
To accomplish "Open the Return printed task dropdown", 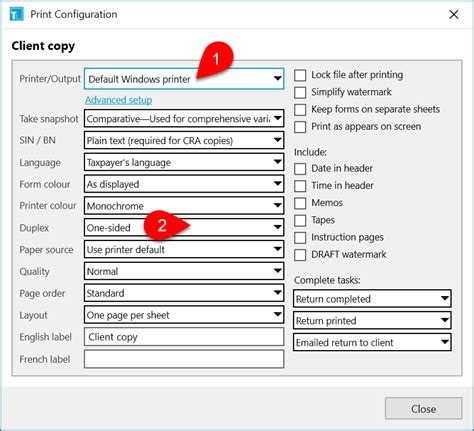I will tap(372, 320).
